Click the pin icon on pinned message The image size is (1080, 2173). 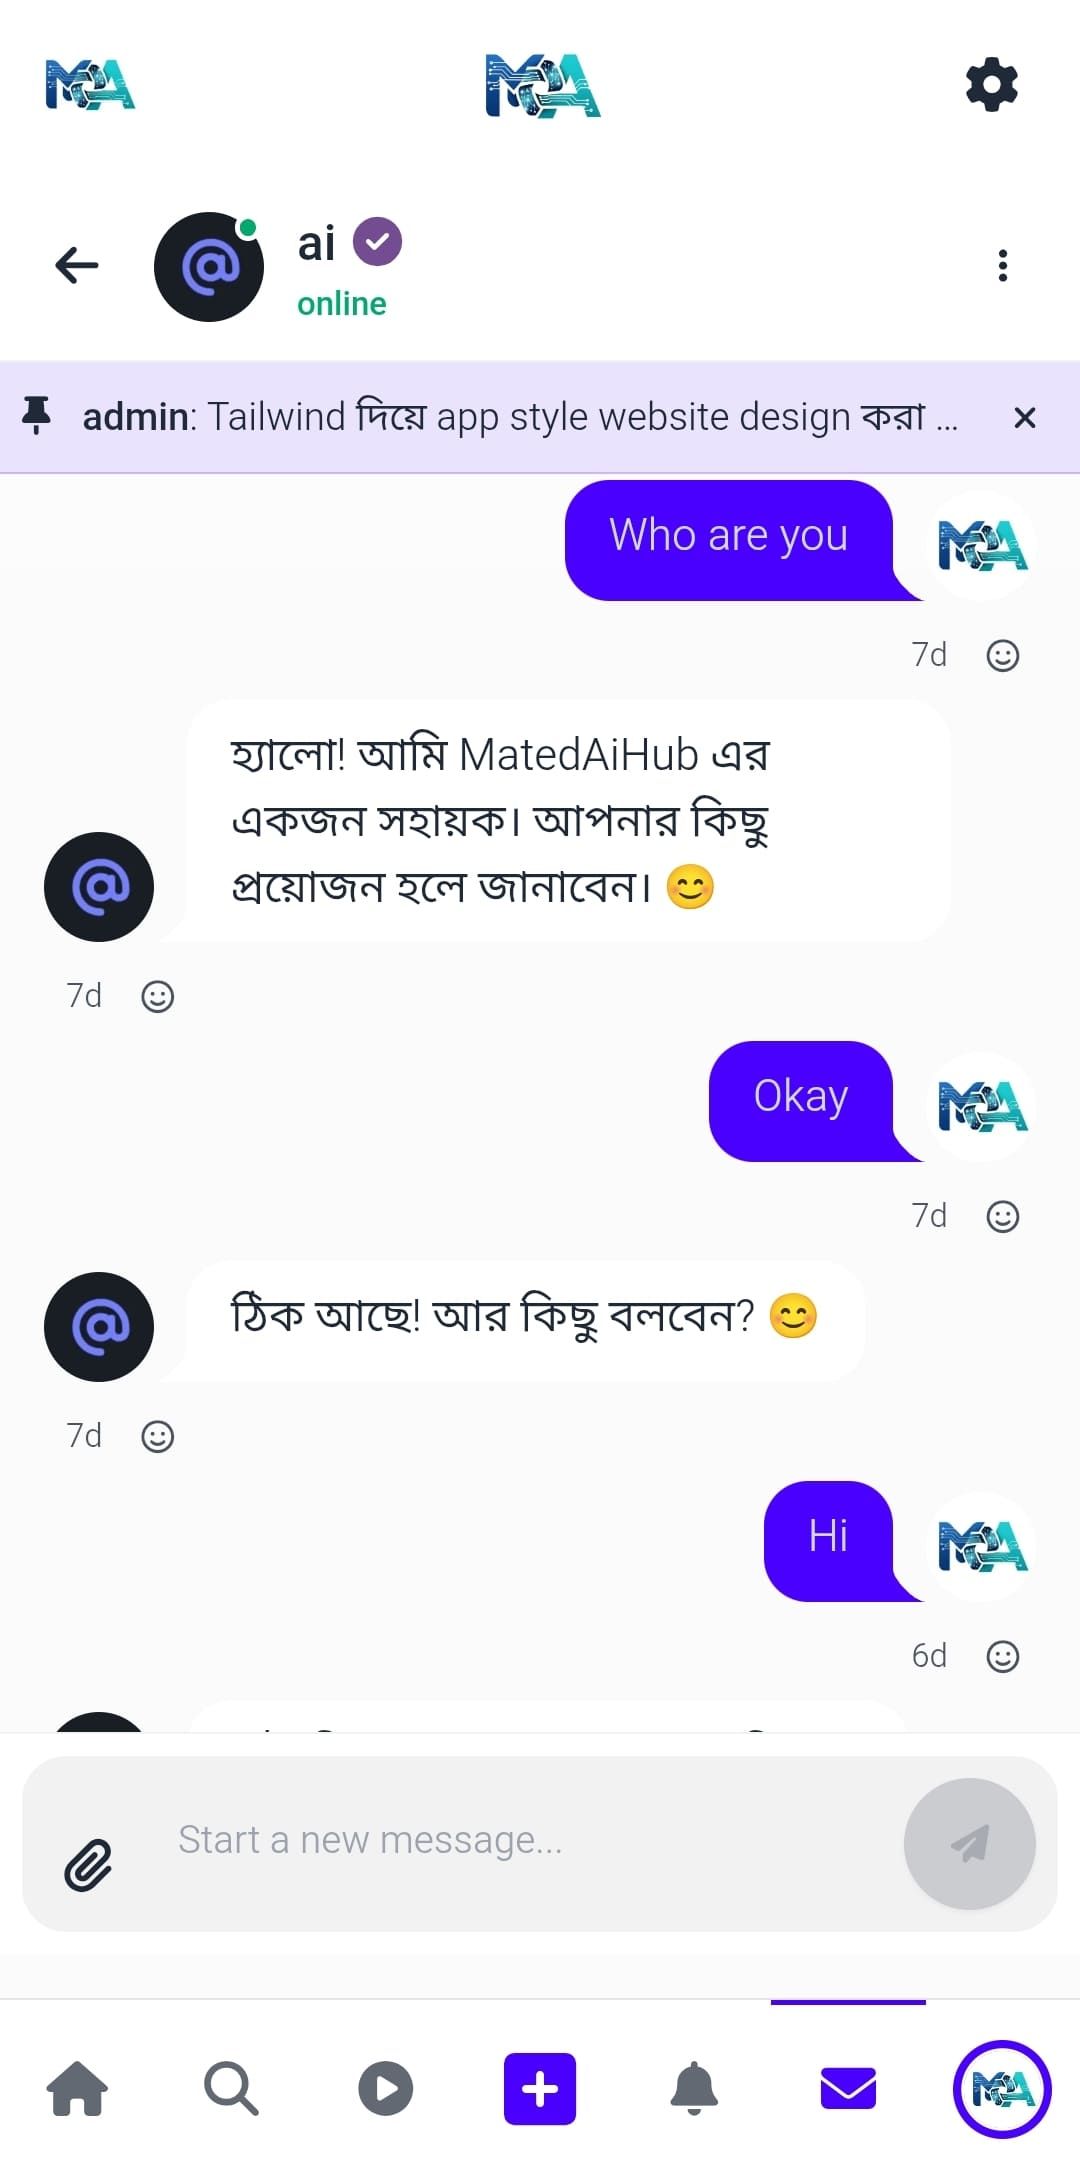pos(37,416)
